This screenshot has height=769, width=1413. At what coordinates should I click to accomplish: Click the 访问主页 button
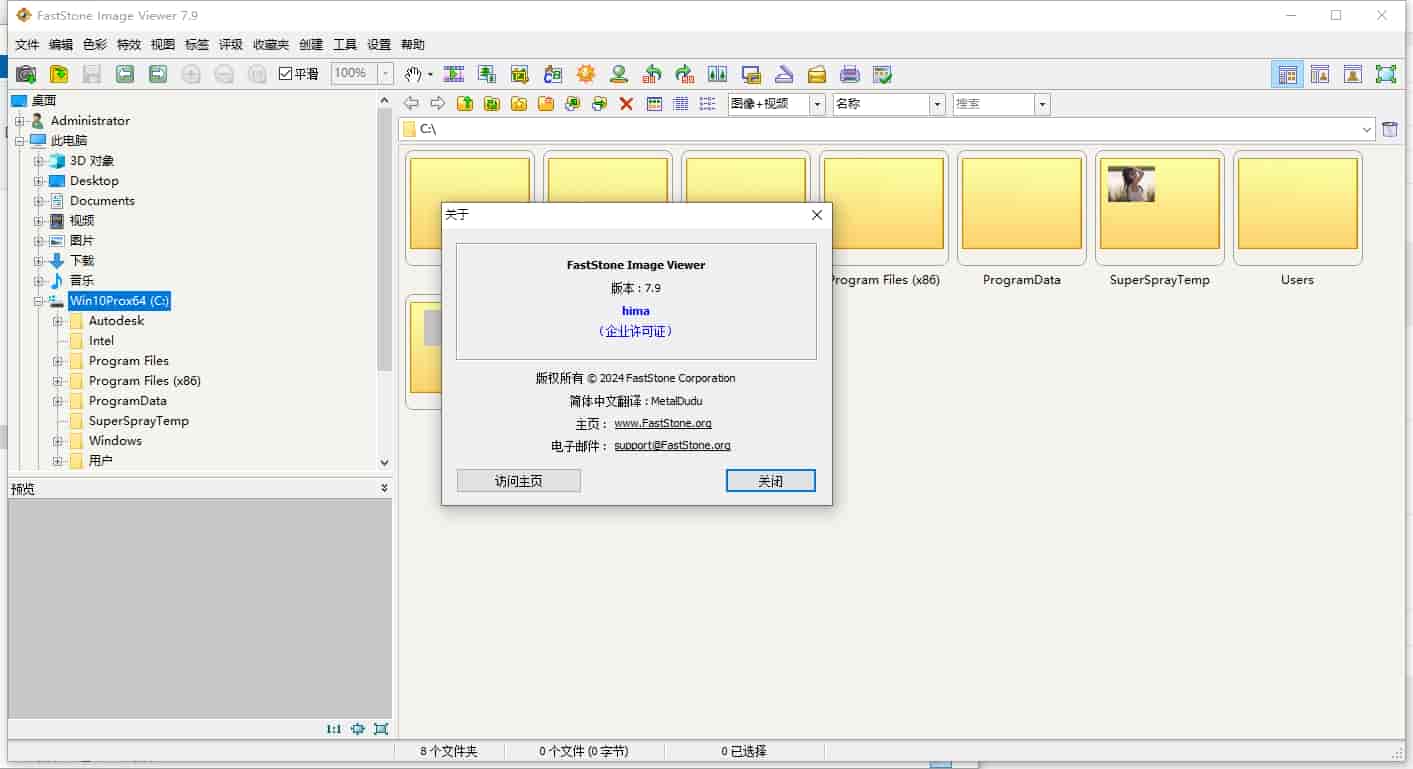(x=518, y=481)
